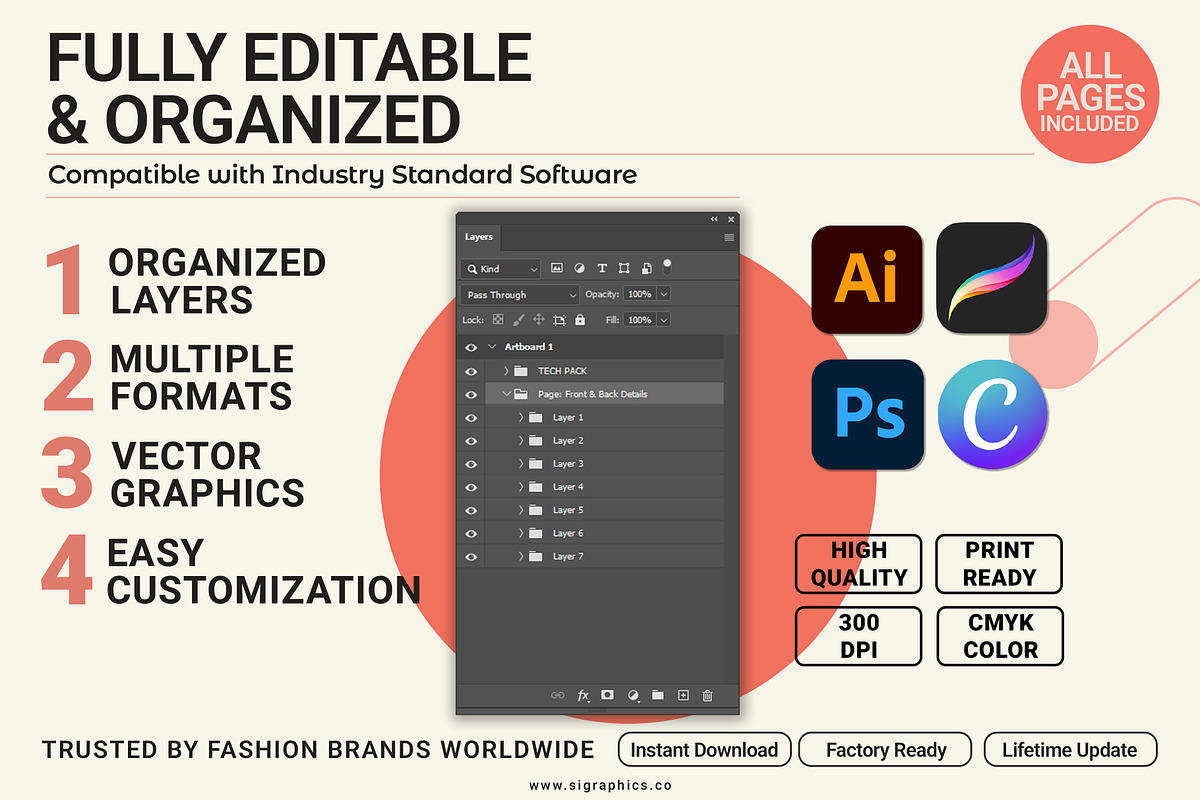Image resolution: width=1200 pixels, height=800 pixels.
Task: Open the Layers panel hamburger menu
Action: coord(729,237)
